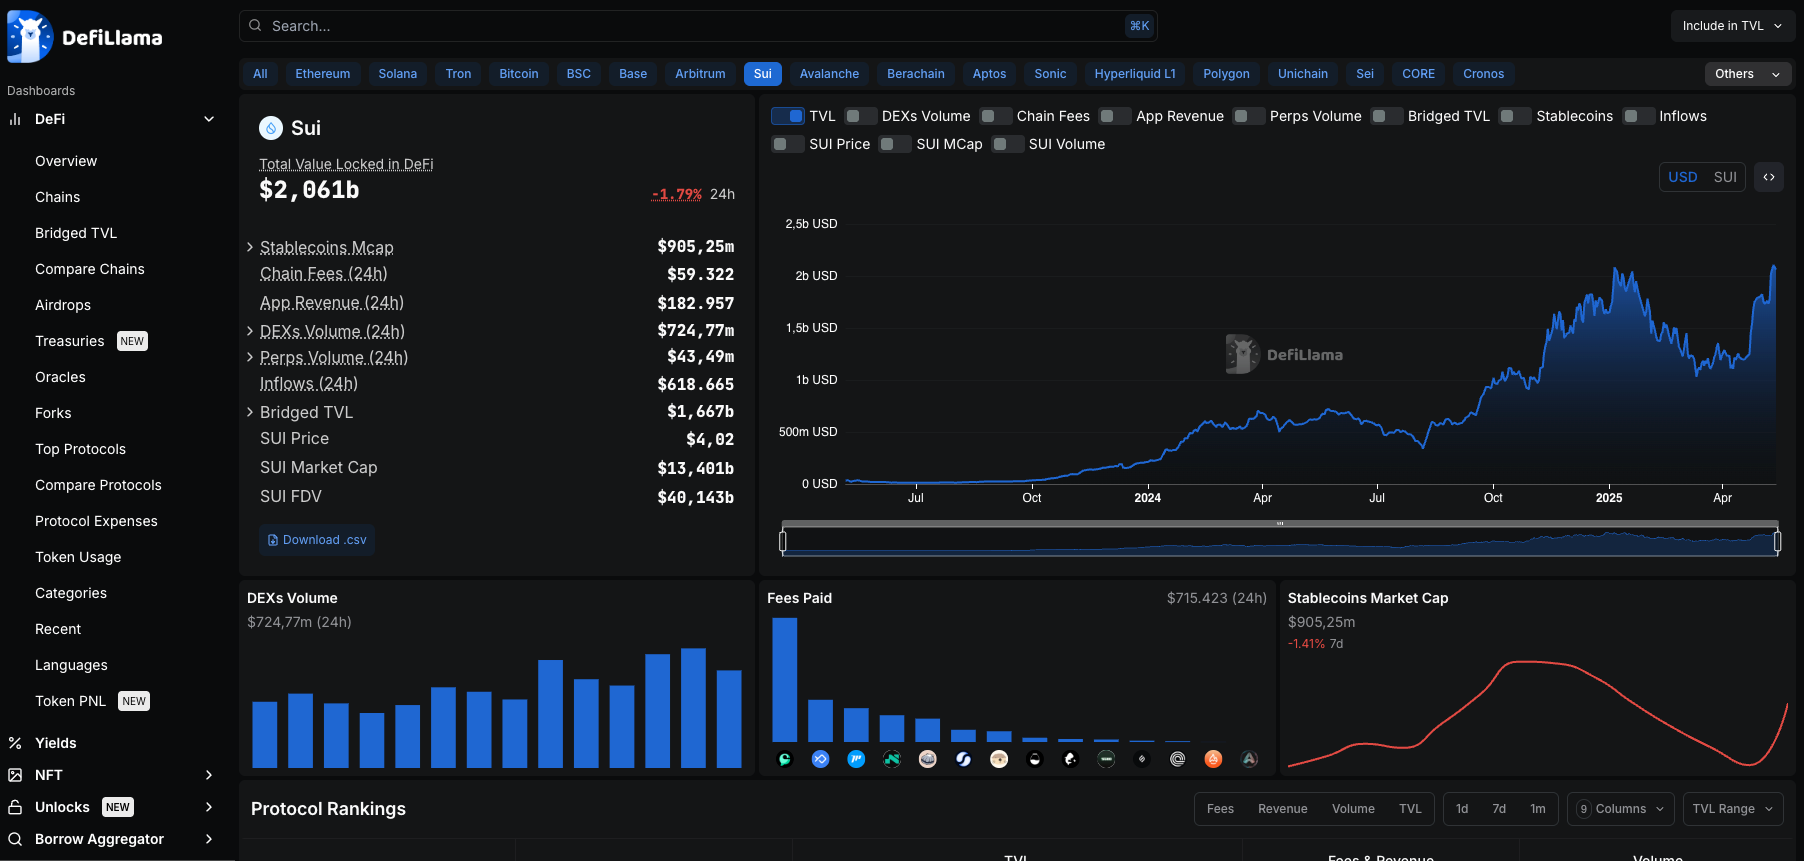1804x861 pixels.
Task: Enable the Bridged TVL chart toggle
Action: (x=1387, y=116)
